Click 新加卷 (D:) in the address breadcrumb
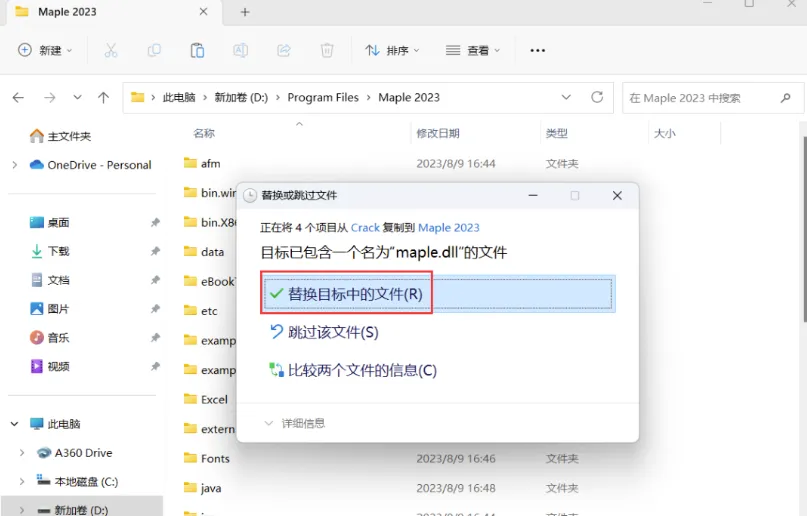 pos(241,98)
